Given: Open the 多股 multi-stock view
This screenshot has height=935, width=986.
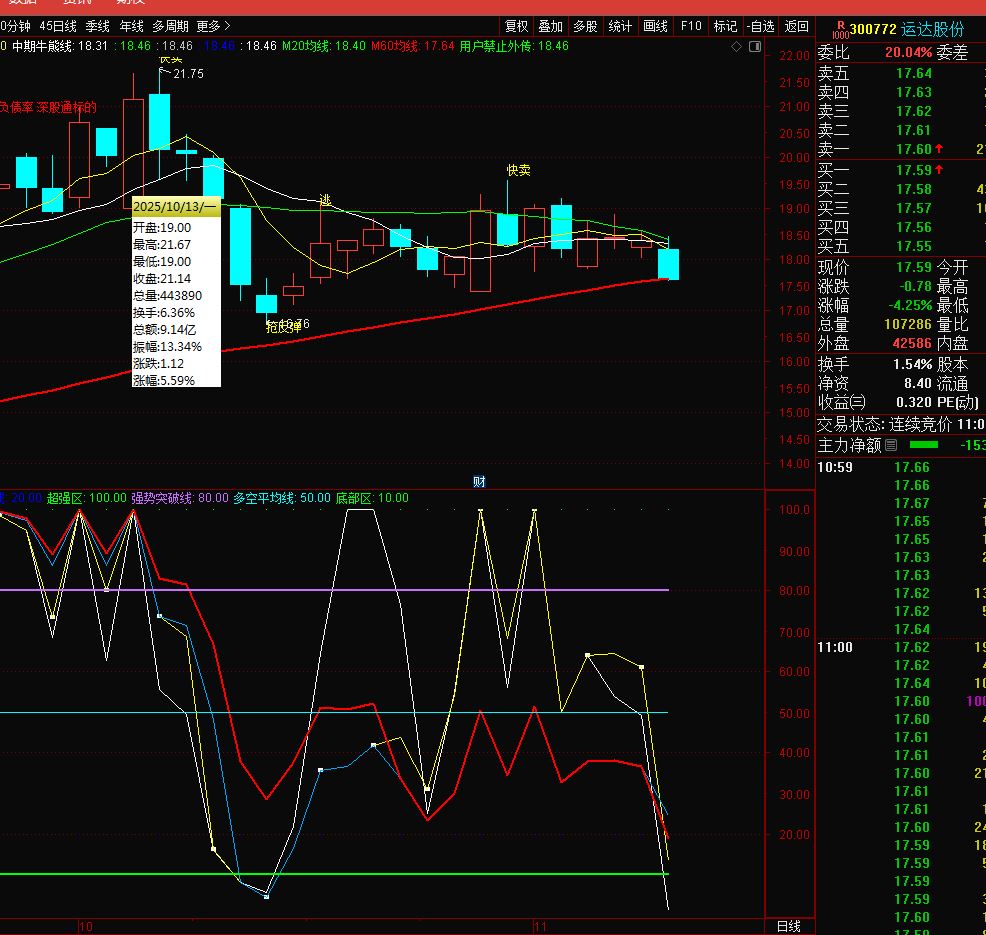Looking at the screenshot, I should click(x=585, y=26).
